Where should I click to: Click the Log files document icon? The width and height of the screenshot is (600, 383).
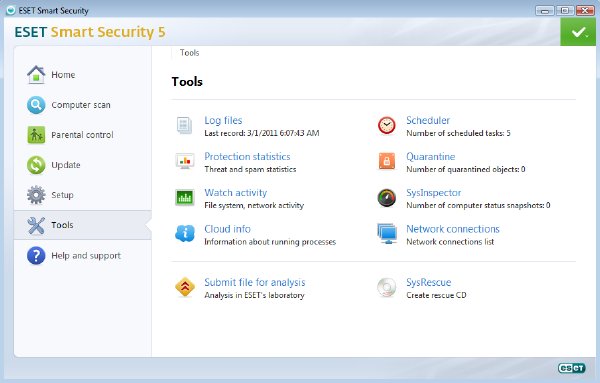pos(184,125)
